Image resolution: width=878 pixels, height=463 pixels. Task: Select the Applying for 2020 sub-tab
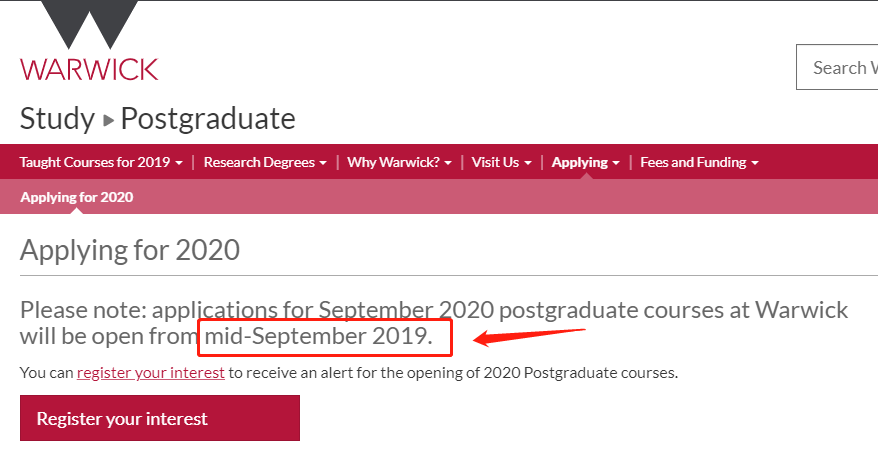(x=77, y=197)
